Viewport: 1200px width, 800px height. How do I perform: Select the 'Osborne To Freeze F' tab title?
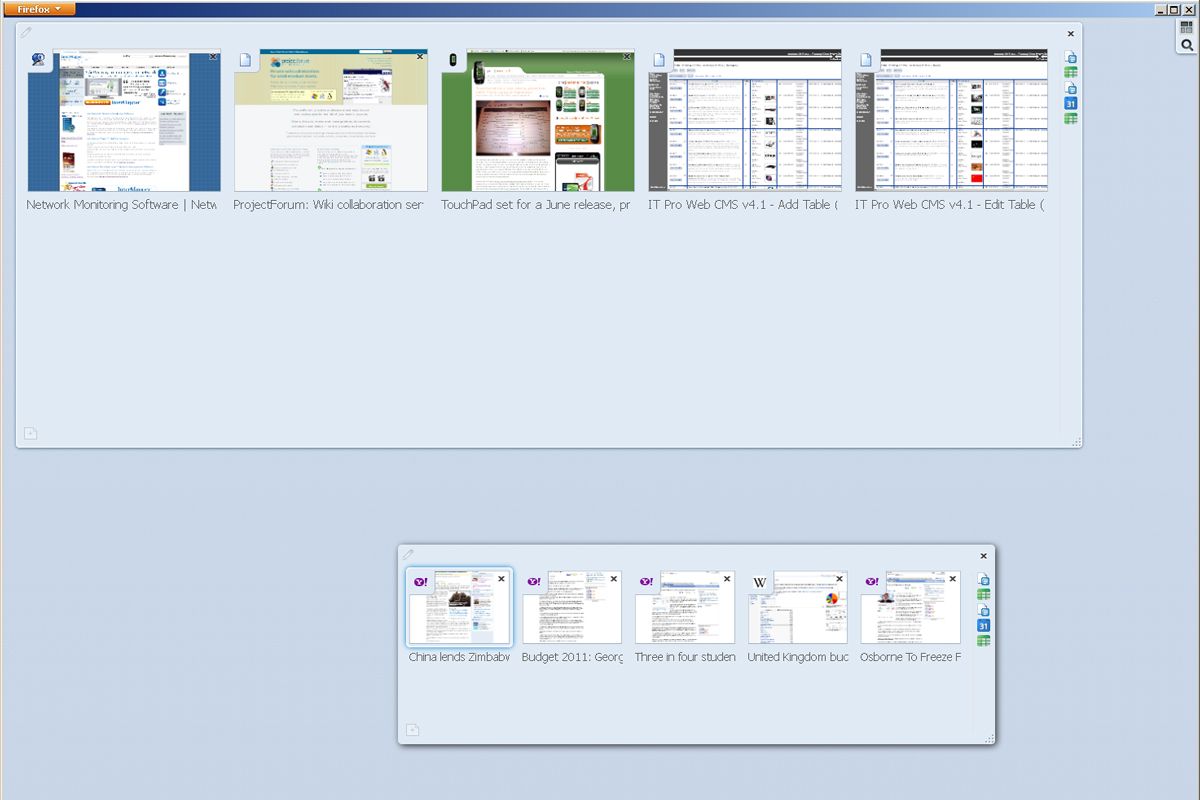(x=910, y=657)
